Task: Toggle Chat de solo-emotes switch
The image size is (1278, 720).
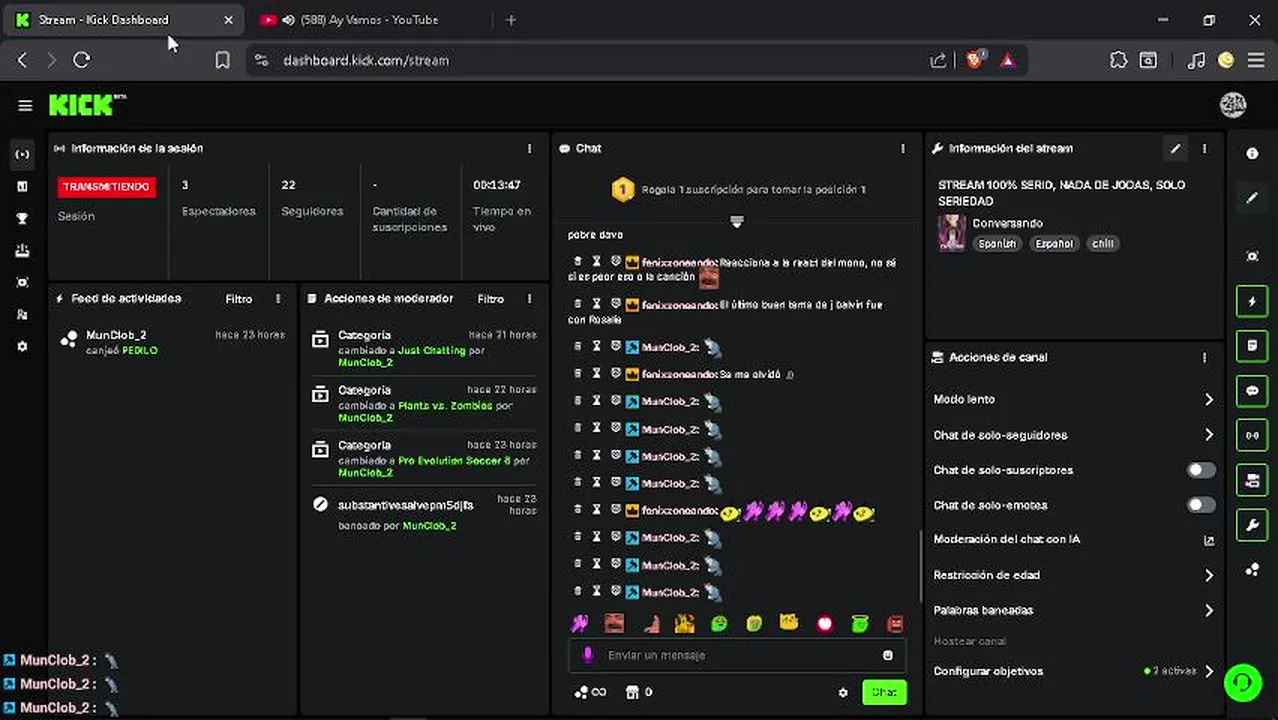Action: (x=1201, y=505)
